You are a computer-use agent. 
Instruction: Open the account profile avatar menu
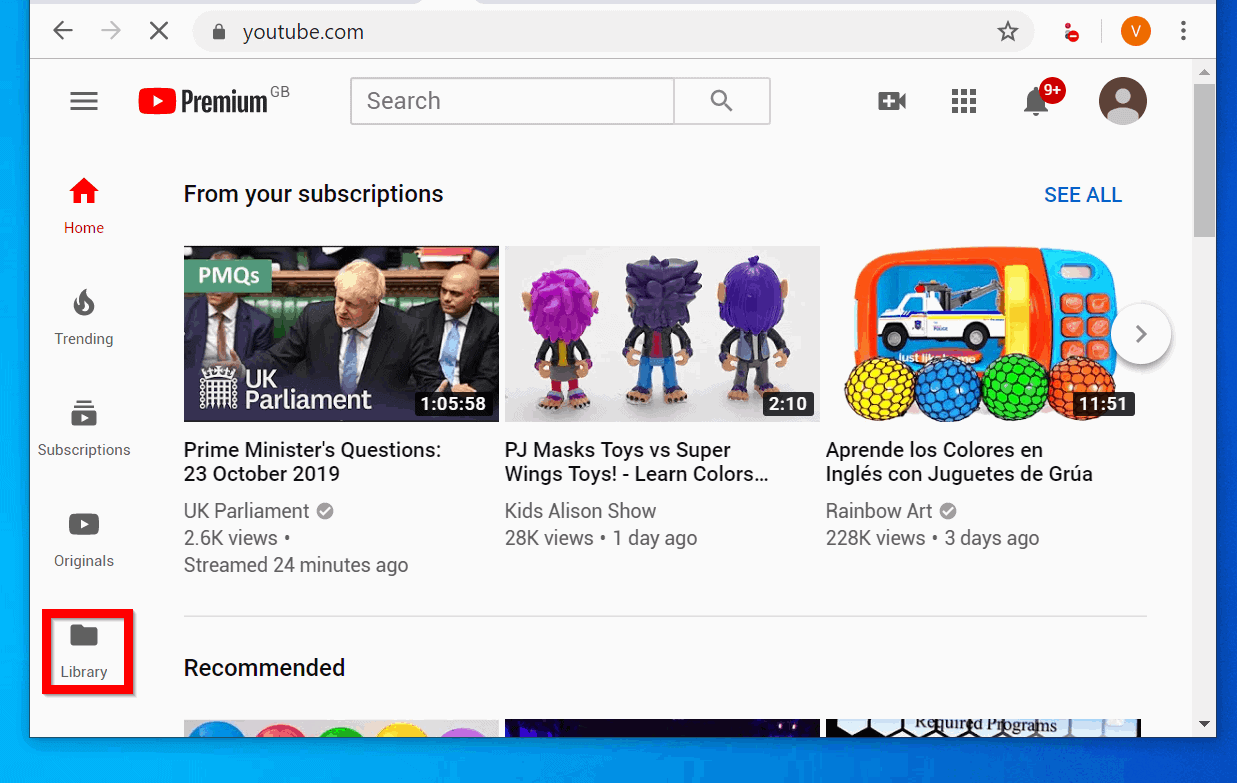pos(1122,100)
